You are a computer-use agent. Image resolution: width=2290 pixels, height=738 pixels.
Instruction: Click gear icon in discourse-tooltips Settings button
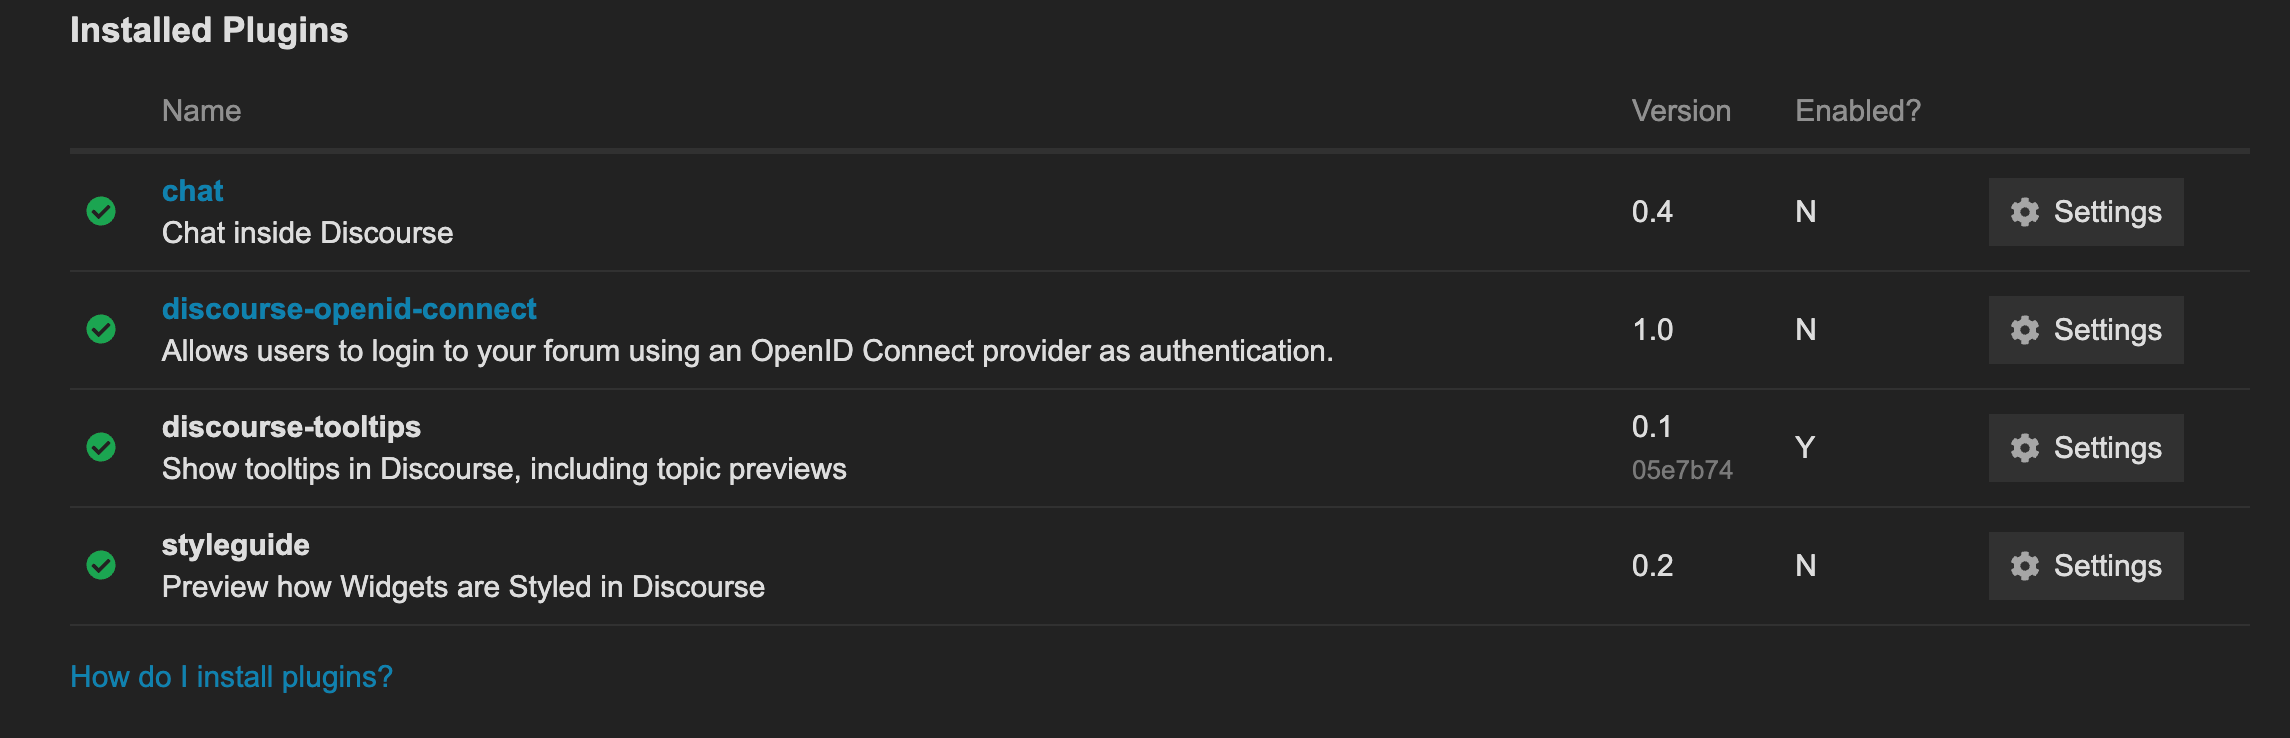click(2025, 448)
